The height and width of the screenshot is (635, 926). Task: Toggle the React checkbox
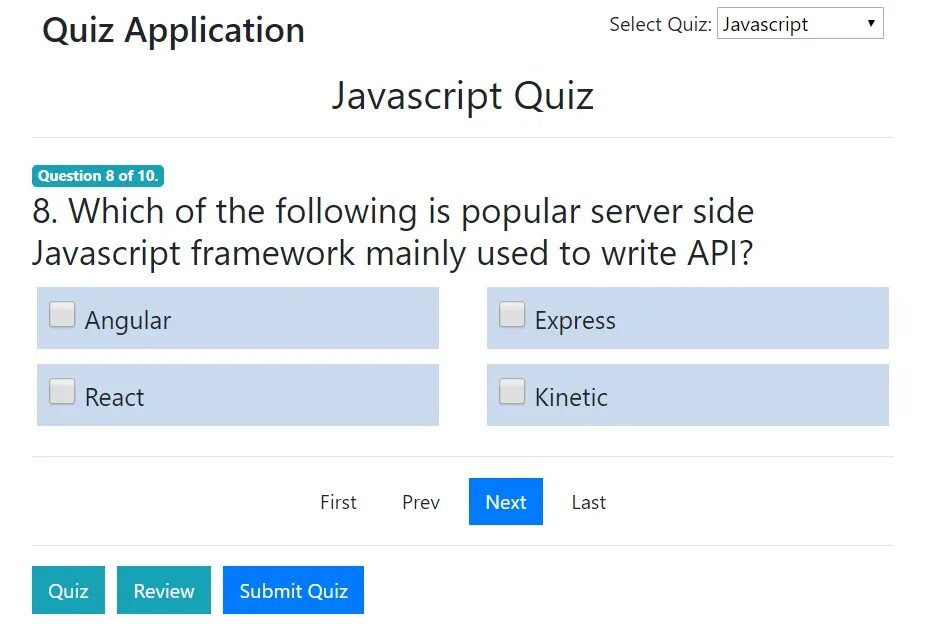click(62, 391)
